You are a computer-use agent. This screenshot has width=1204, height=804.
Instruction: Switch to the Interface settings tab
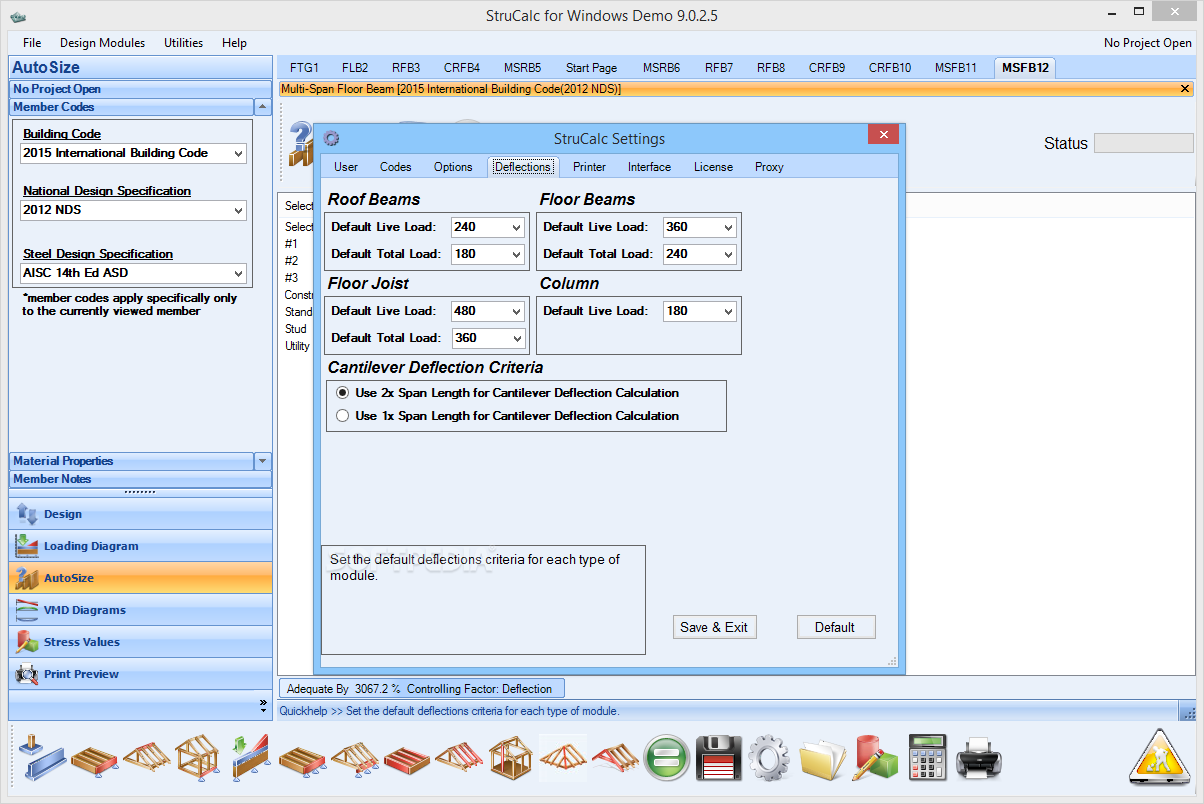(650, 167)
